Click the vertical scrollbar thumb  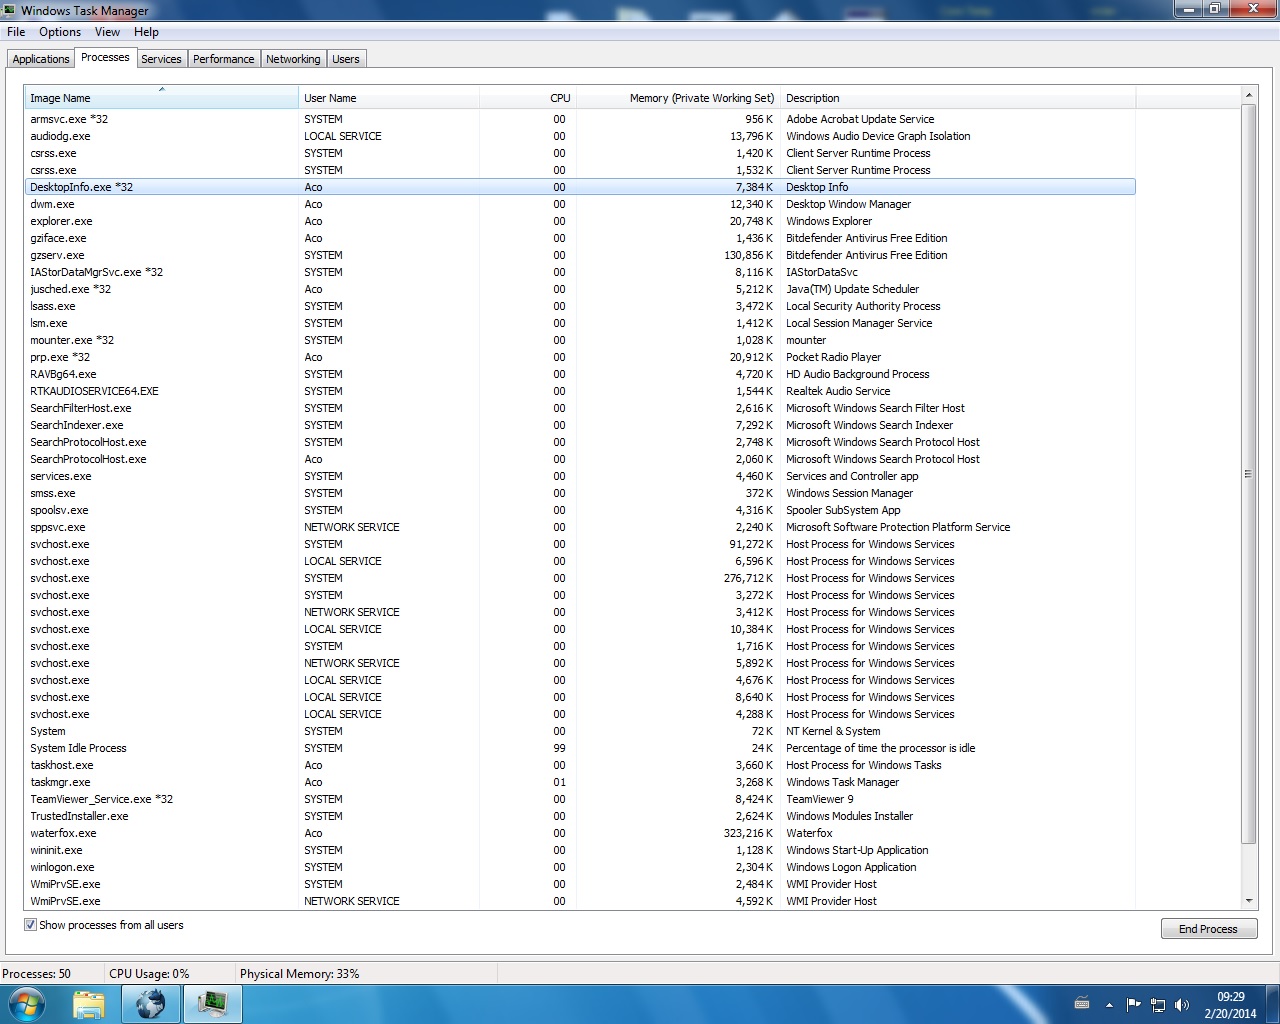[1248, 474]
